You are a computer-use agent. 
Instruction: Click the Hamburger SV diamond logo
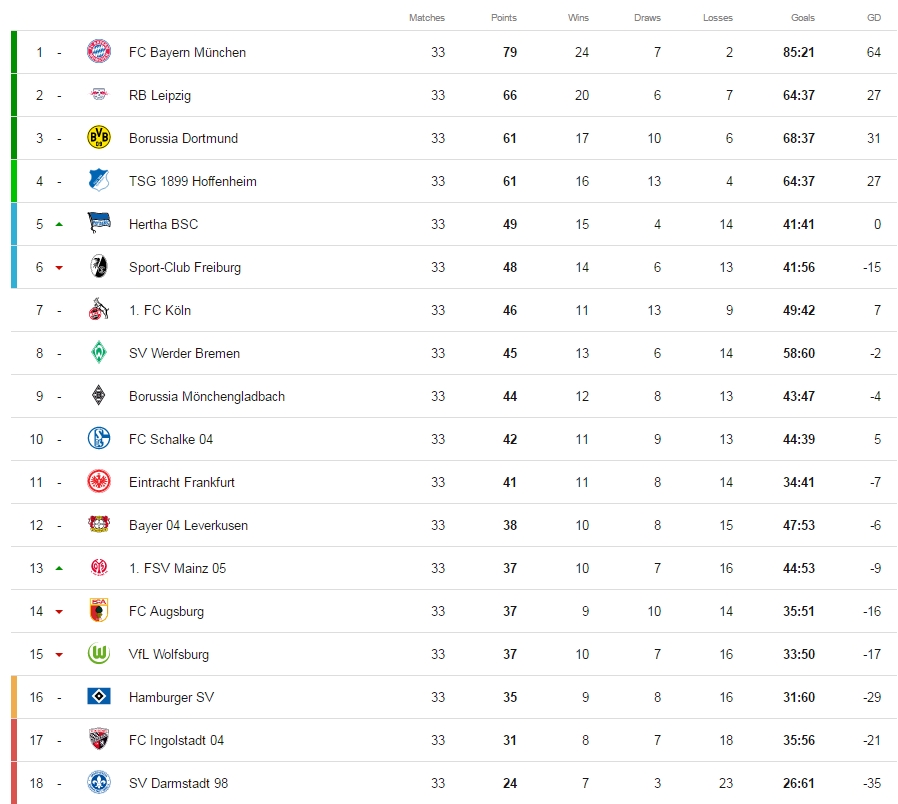click(99, 697)
